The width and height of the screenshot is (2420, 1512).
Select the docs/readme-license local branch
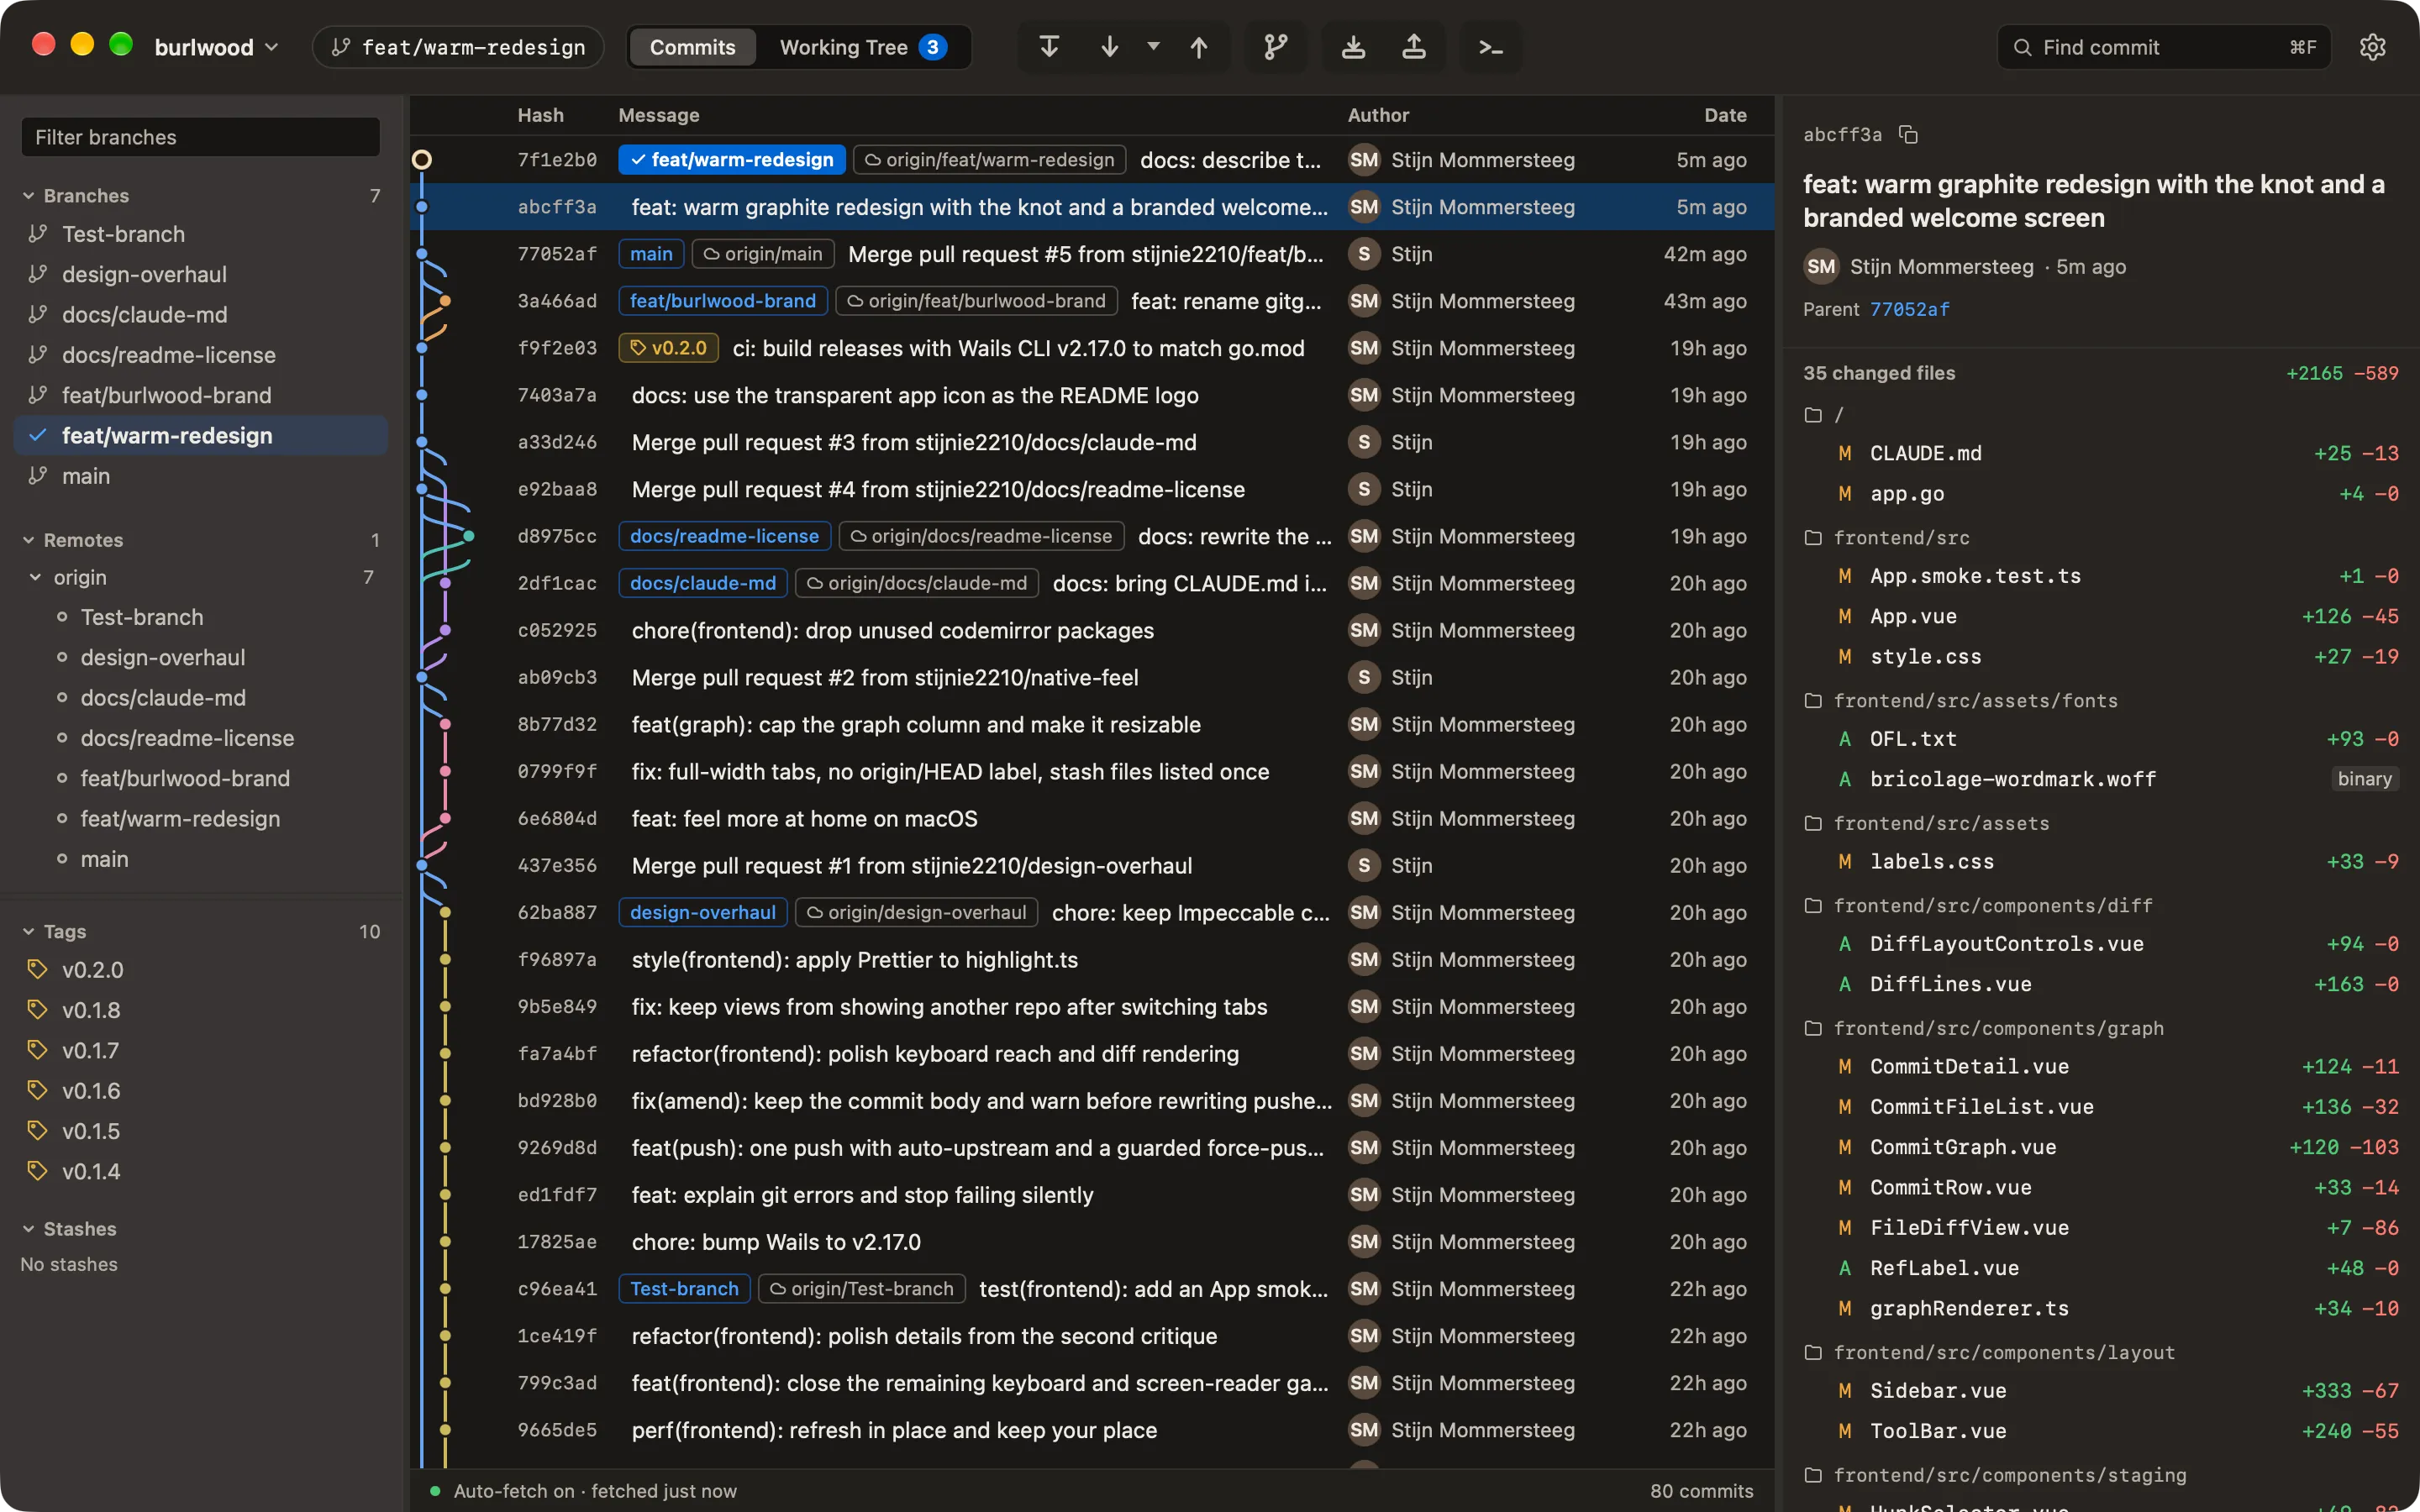coord(200,354)
